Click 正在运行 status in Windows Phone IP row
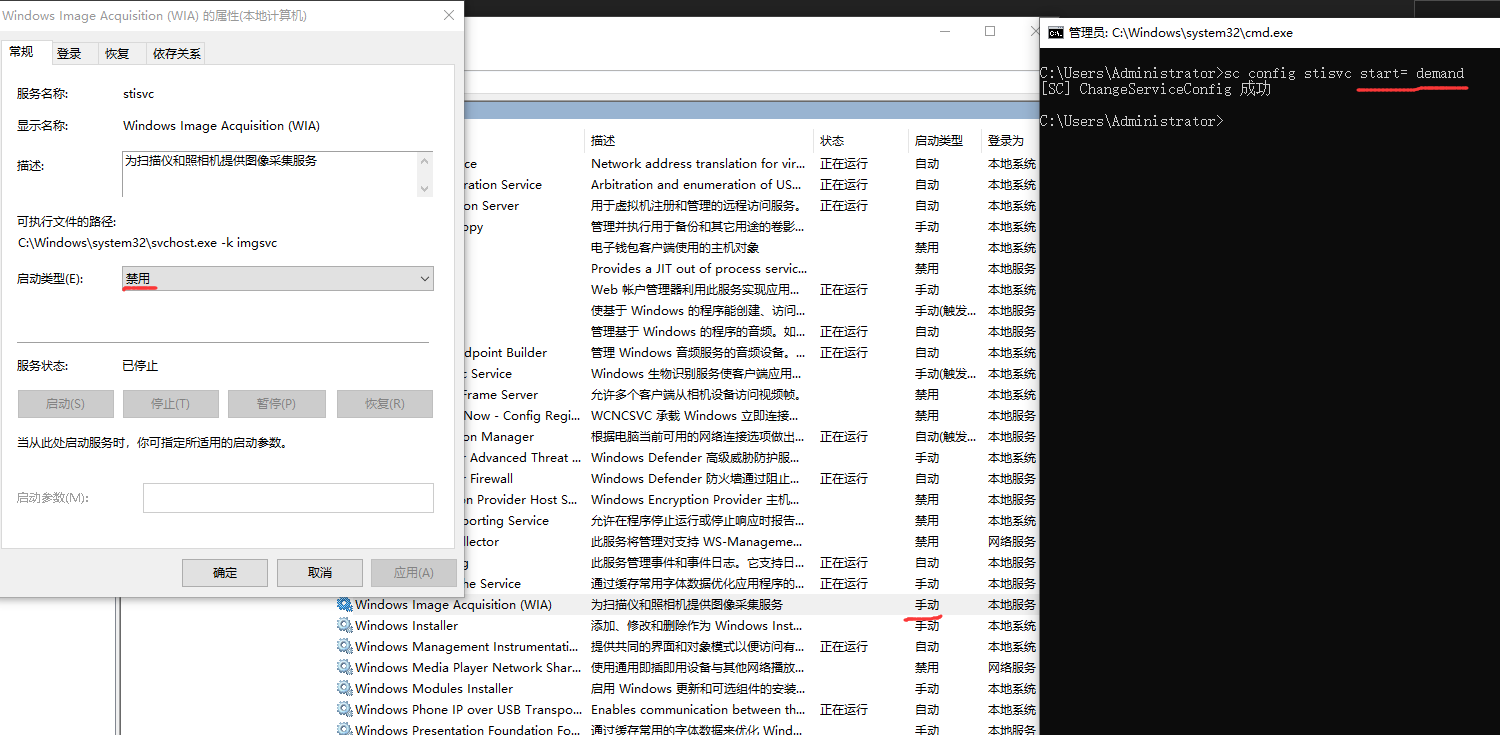The width and height of the screenshot is (1500, 735). point(844,710)
